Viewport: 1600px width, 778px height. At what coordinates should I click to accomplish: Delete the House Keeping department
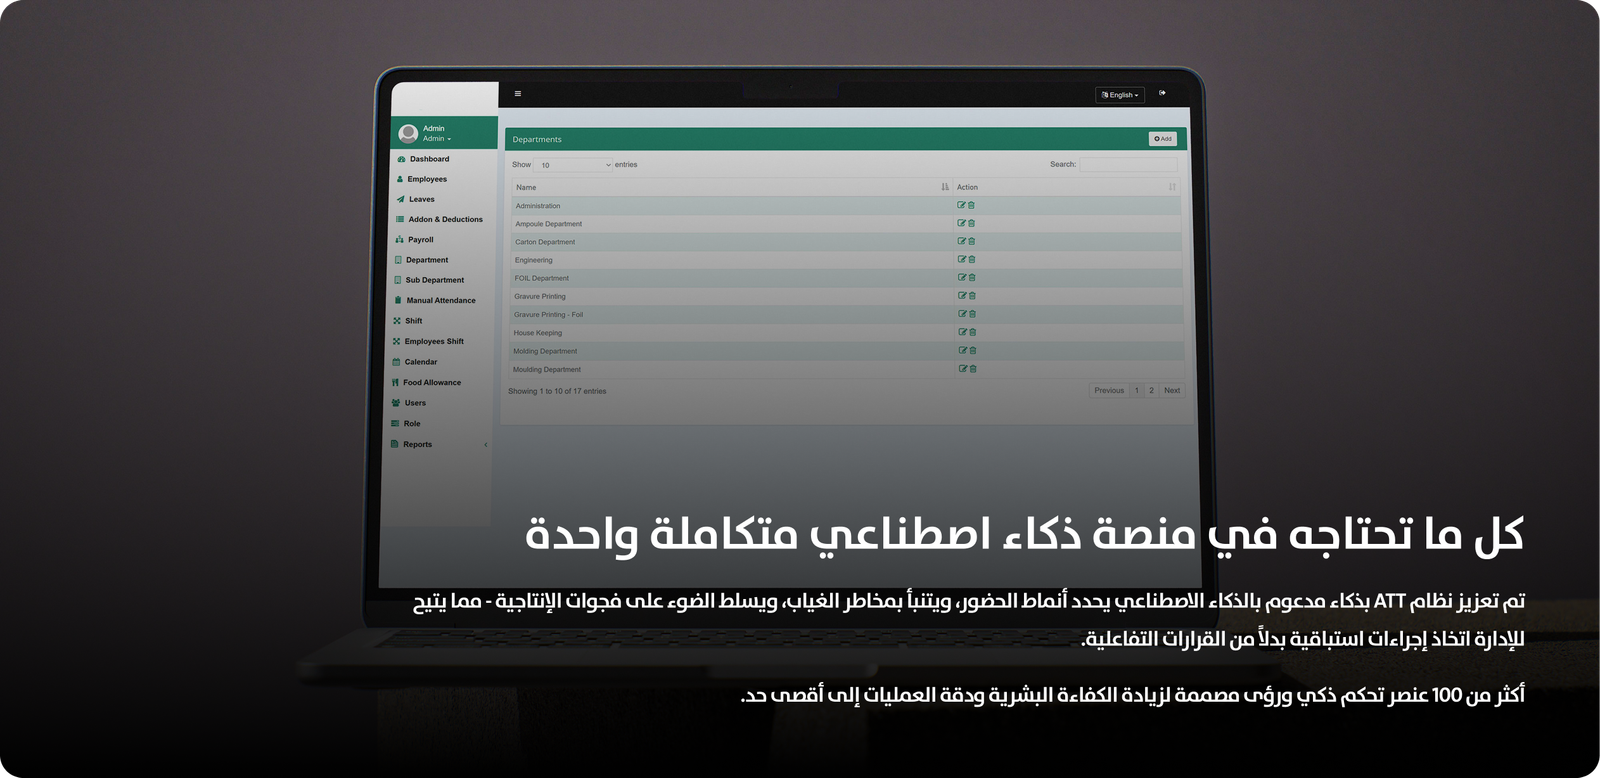click(x=972, y=332)
